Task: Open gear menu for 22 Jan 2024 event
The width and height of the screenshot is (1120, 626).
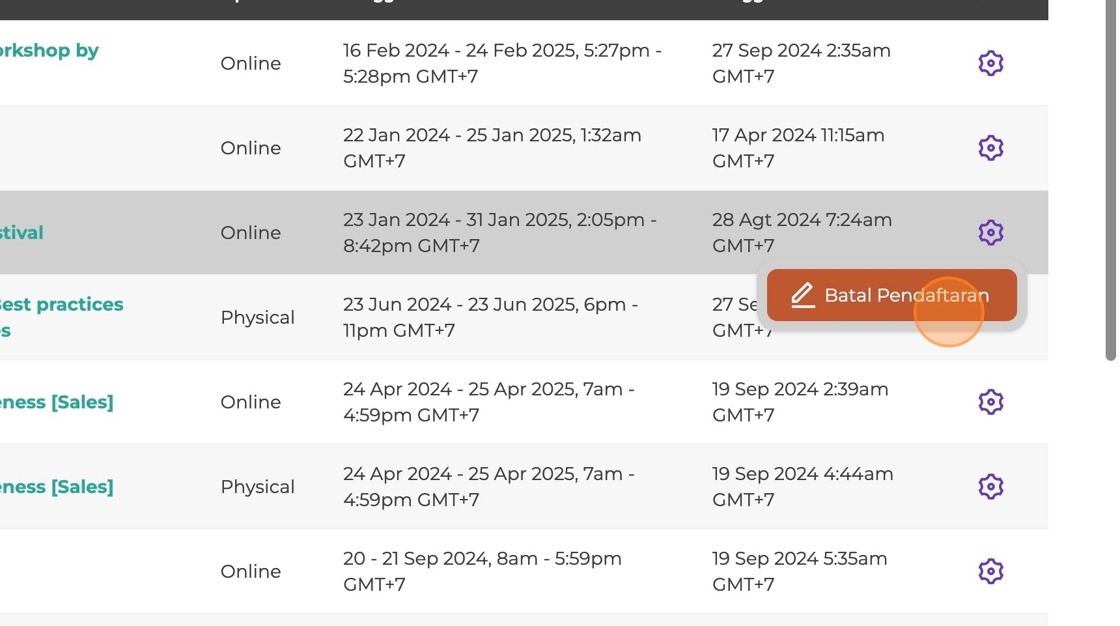Action: pos(991,148)
